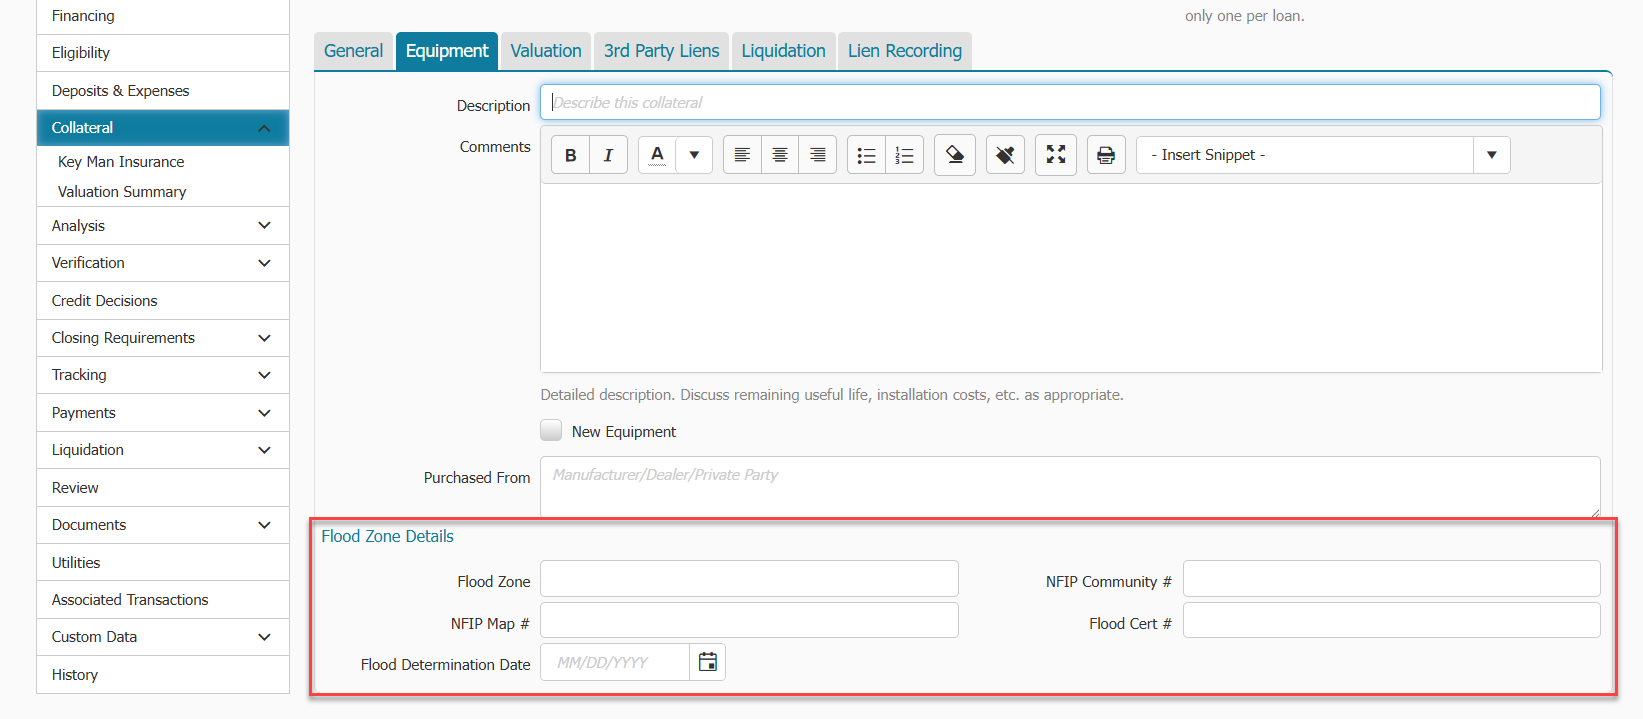The image size is (1643, 719).
Task: Click the Flood Determination Date field
Action: point(615,662)
